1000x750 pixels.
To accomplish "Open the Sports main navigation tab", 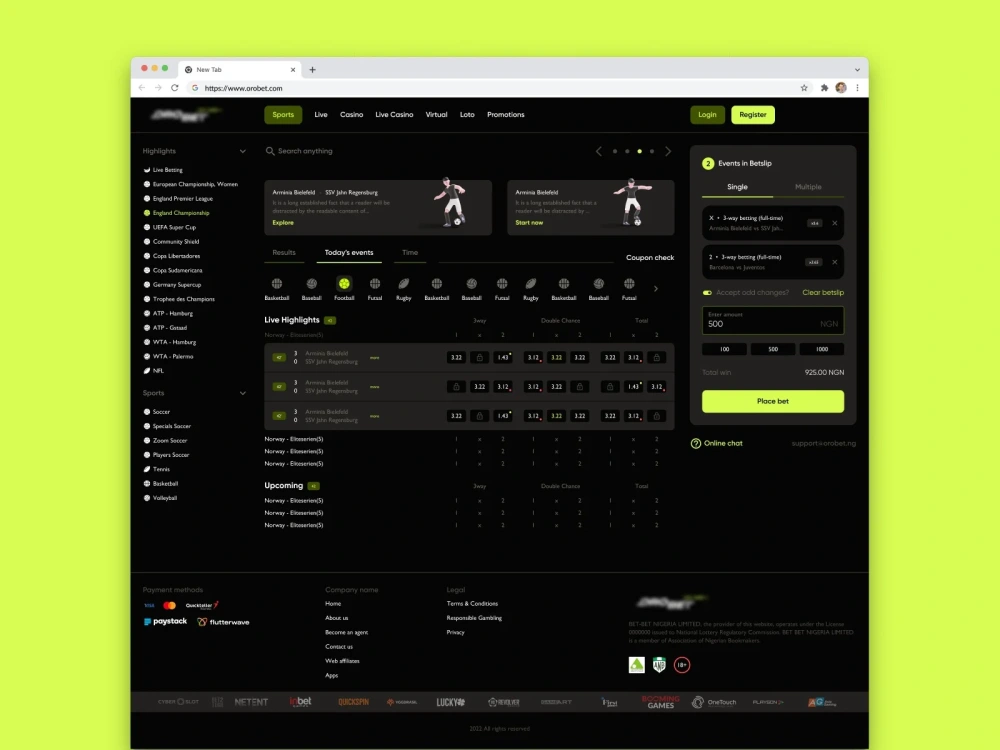I will (283, 115).
